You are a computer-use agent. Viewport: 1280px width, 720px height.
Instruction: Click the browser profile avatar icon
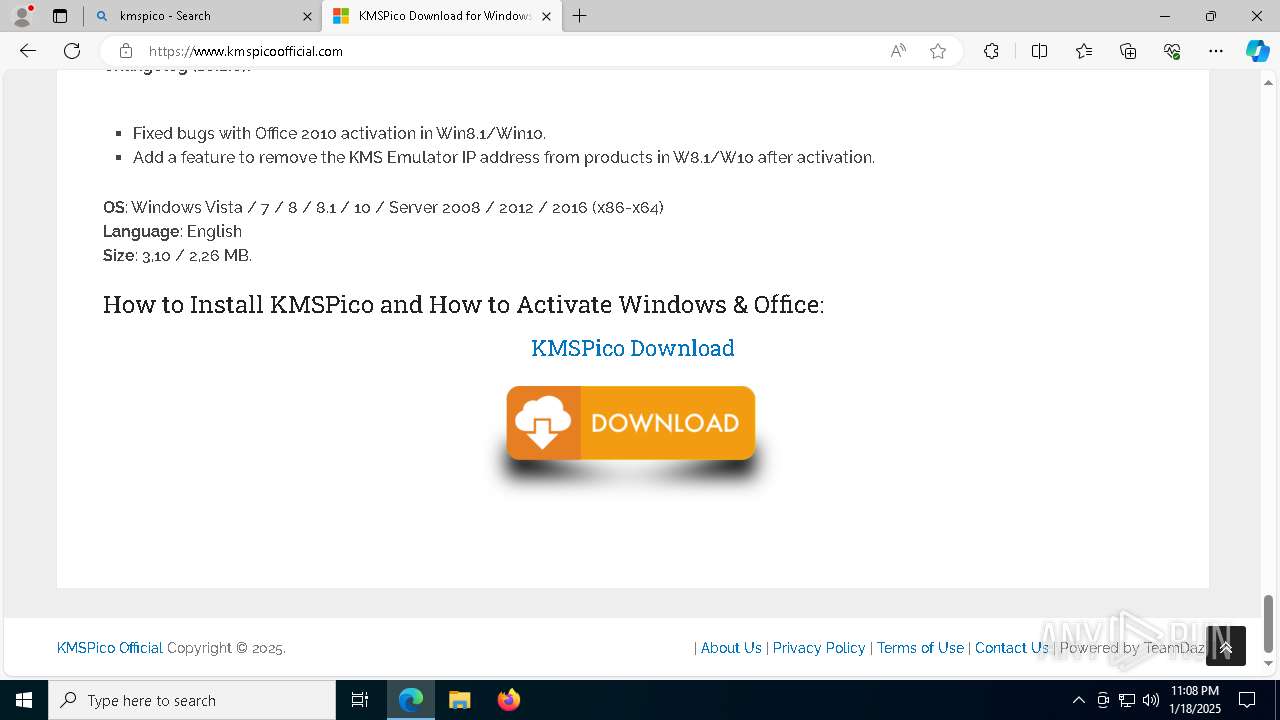point(21,16)
